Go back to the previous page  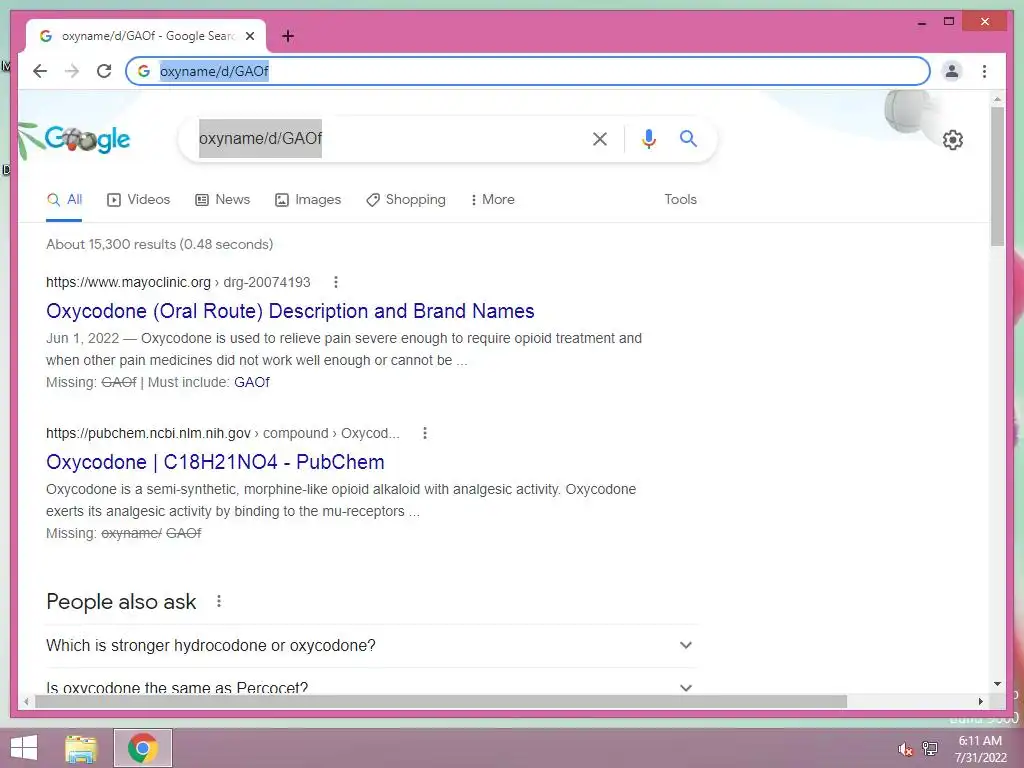[40, 71]
